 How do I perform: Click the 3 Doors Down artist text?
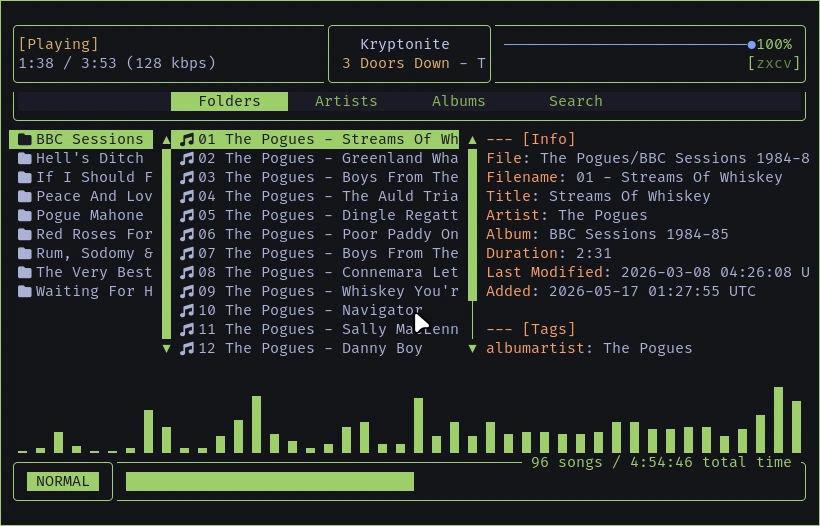pos(396,63)
